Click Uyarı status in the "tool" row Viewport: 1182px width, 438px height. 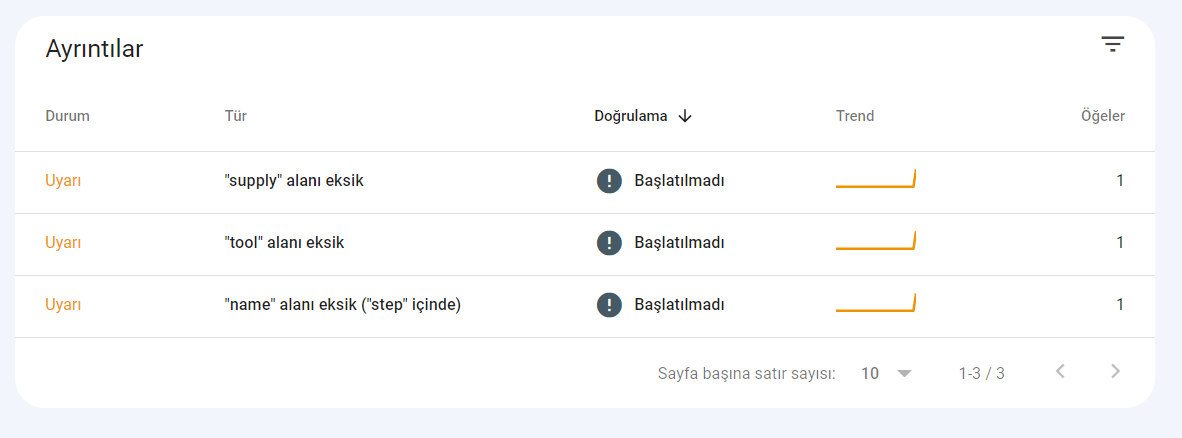coord(63,243)
